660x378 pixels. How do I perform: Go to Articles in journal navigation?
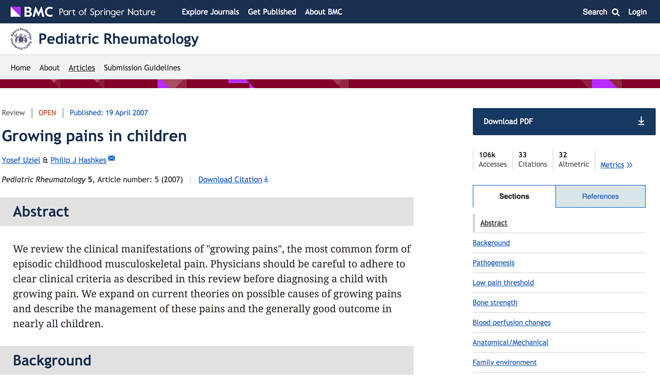[x=82, y=68]
